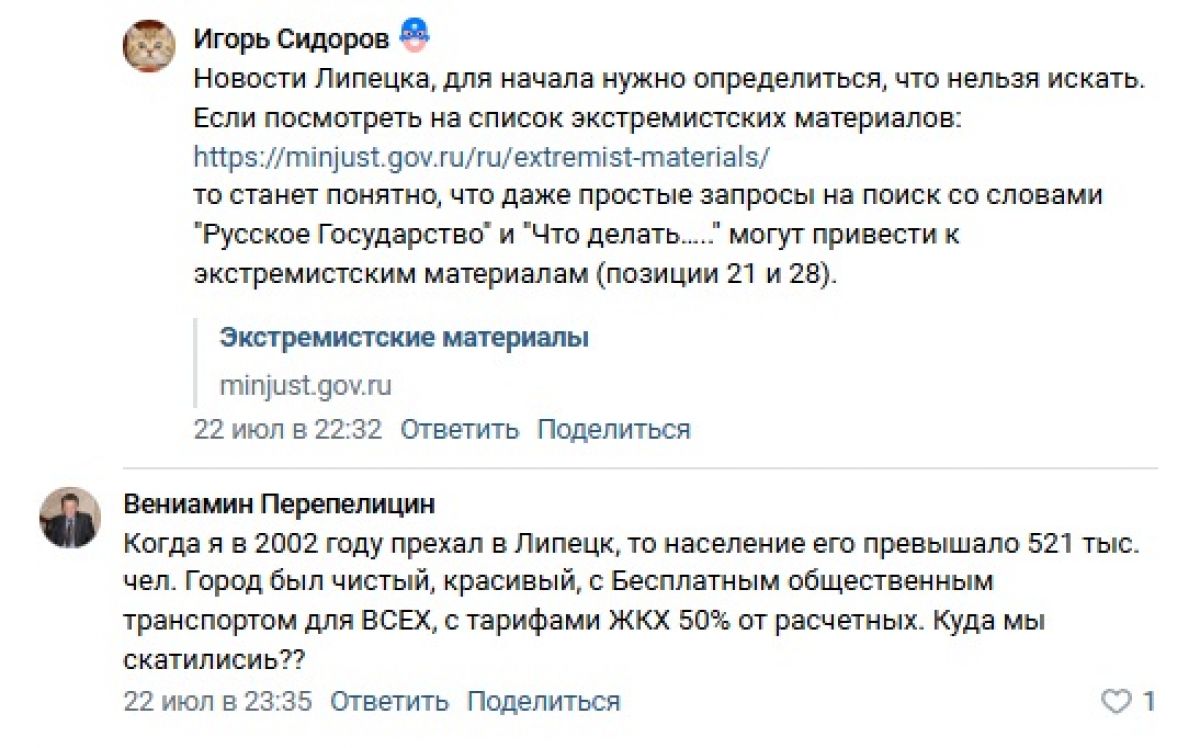Open the Экстремистские материалы preview title

404,337
